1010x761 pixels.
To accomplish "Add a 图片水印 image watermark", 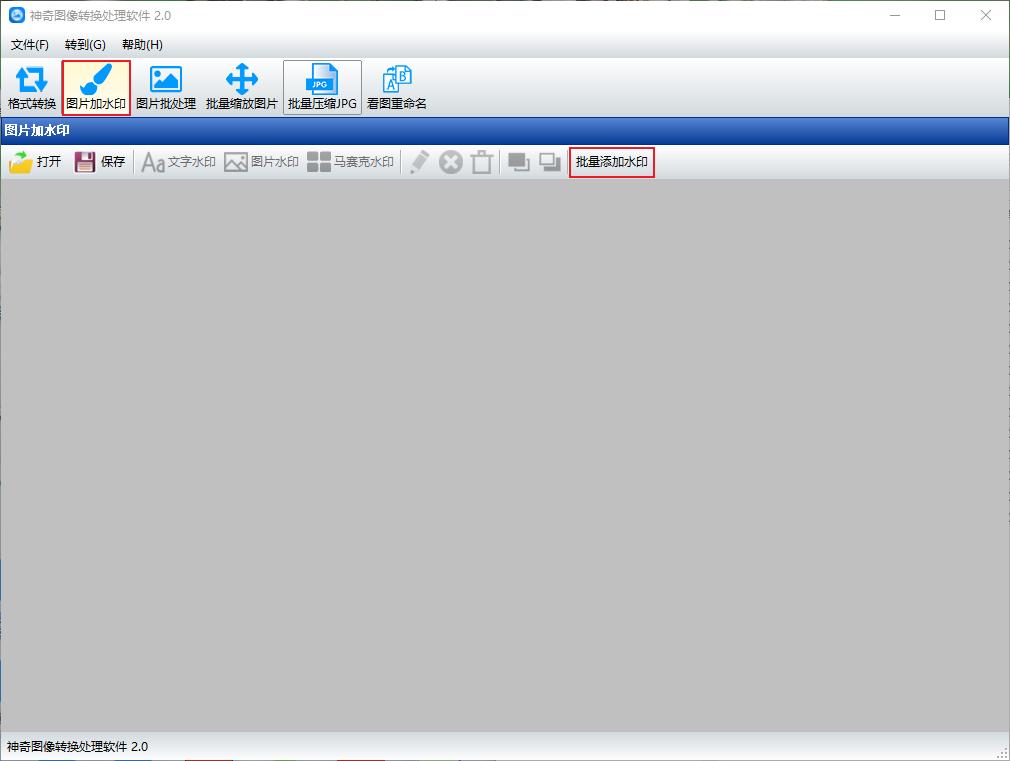I will [261, 162].
